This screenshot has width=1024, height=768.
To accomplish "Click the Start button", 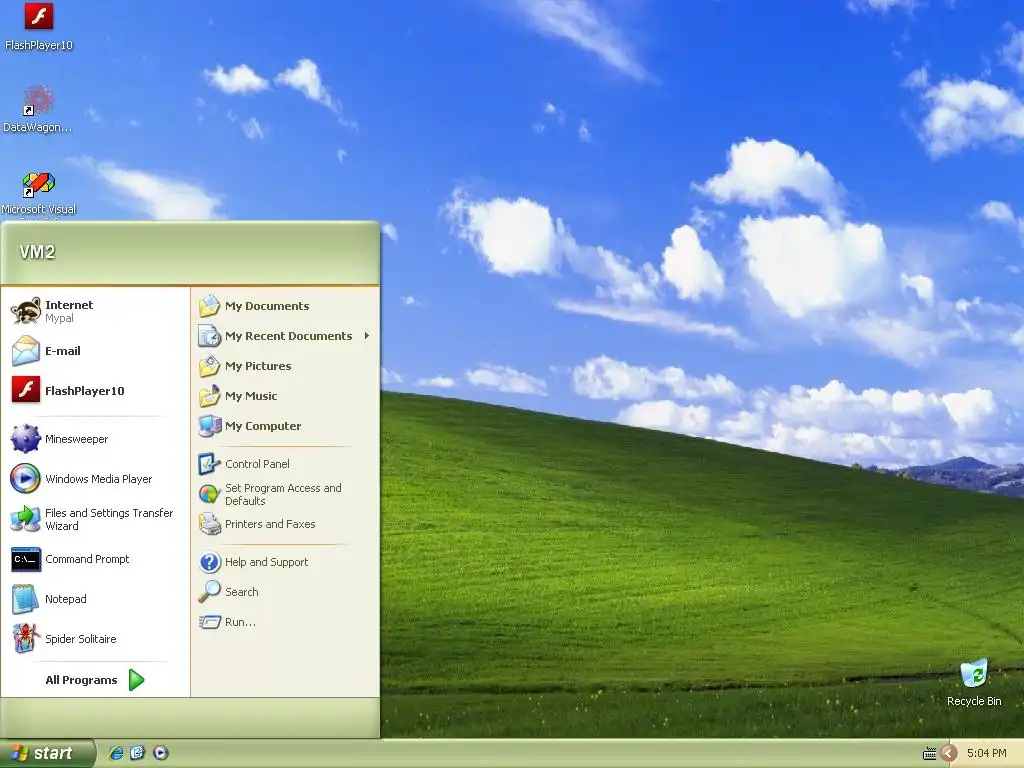I will tap(47, 753).
